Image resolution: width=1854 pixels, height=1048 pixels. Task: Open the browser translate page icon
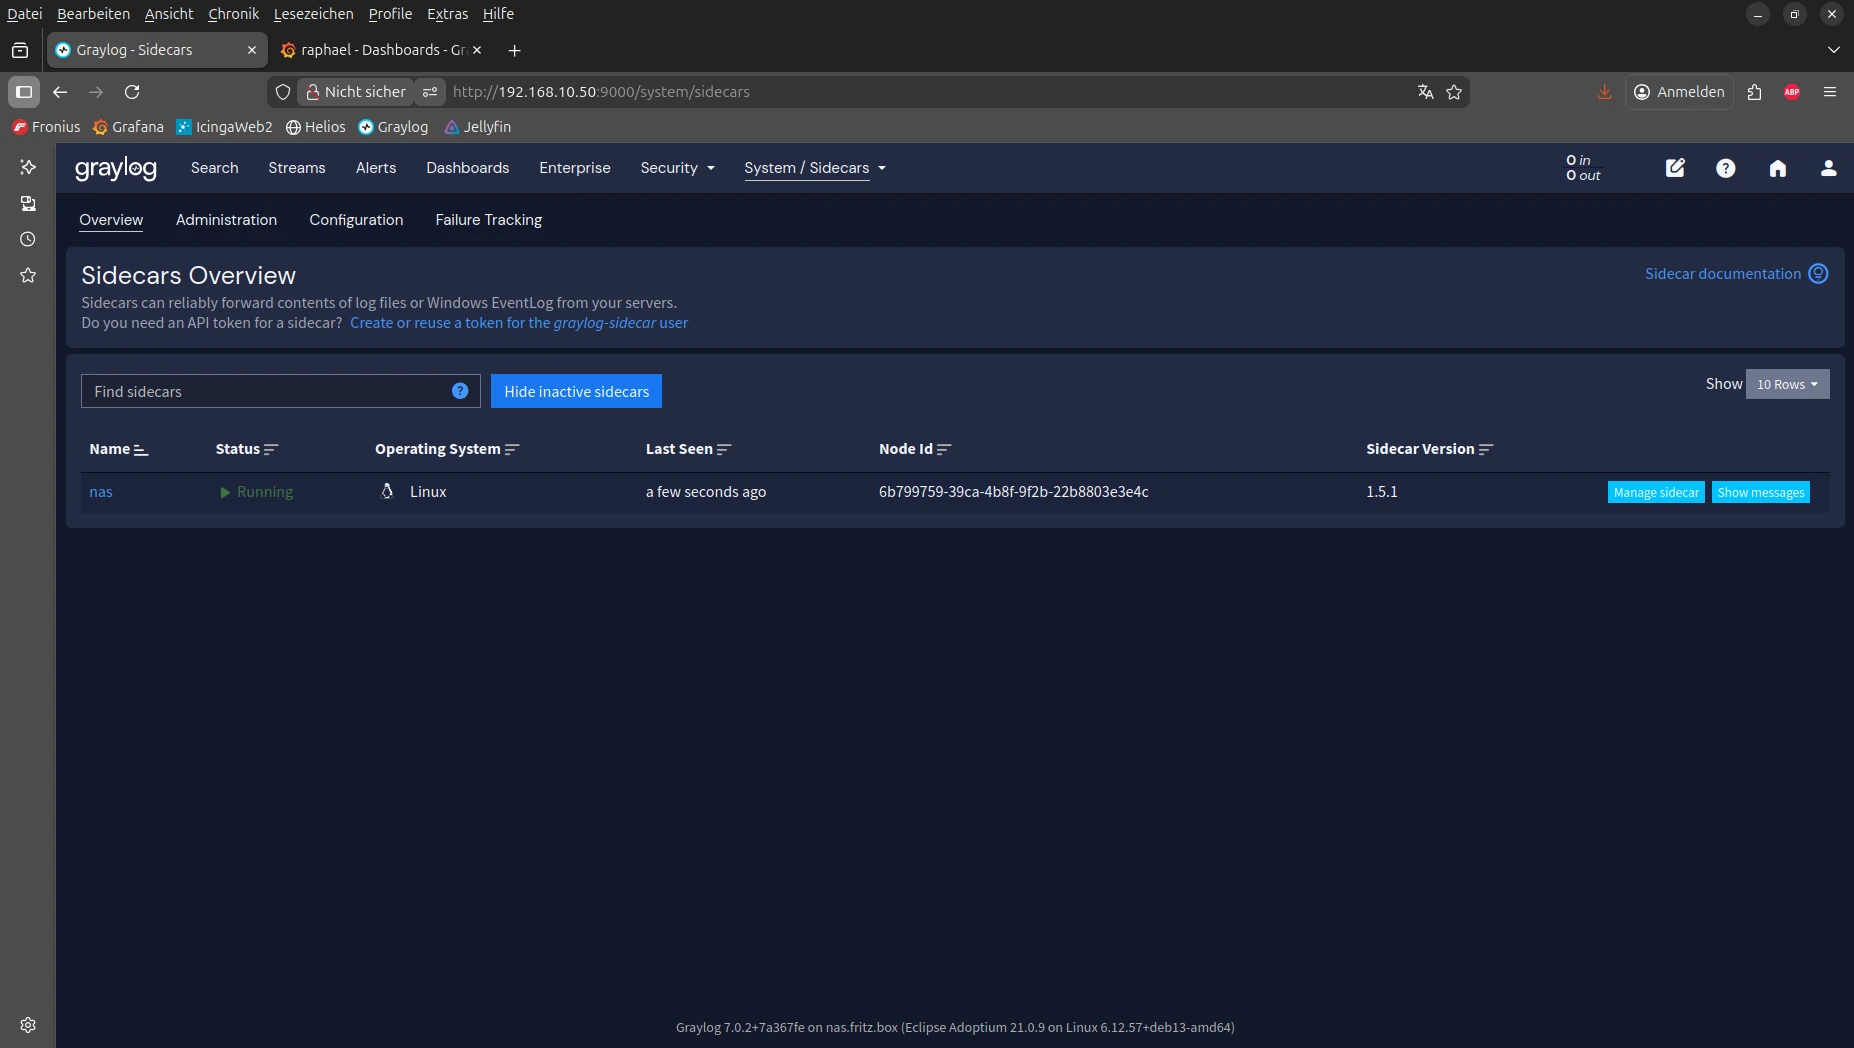[1425, 92]
